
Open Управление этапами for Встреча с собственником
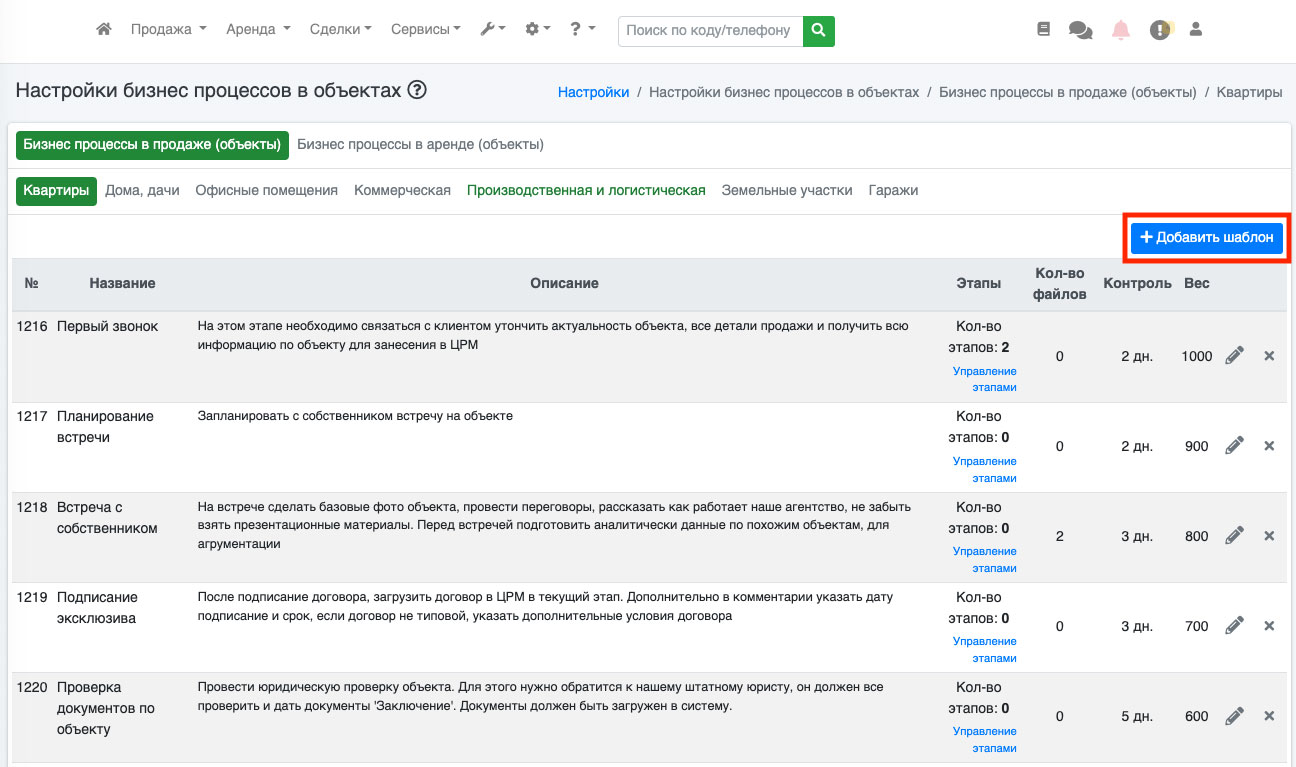(984, 559)
